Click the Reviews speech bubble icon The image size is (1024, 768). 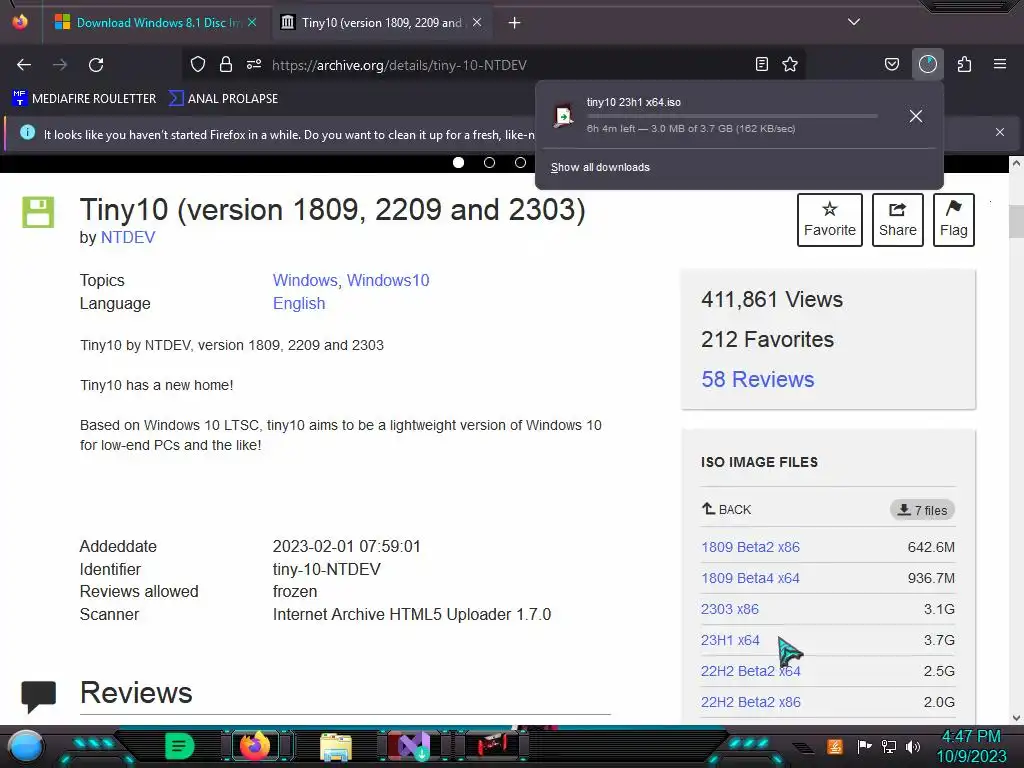[x=39, y=696]
